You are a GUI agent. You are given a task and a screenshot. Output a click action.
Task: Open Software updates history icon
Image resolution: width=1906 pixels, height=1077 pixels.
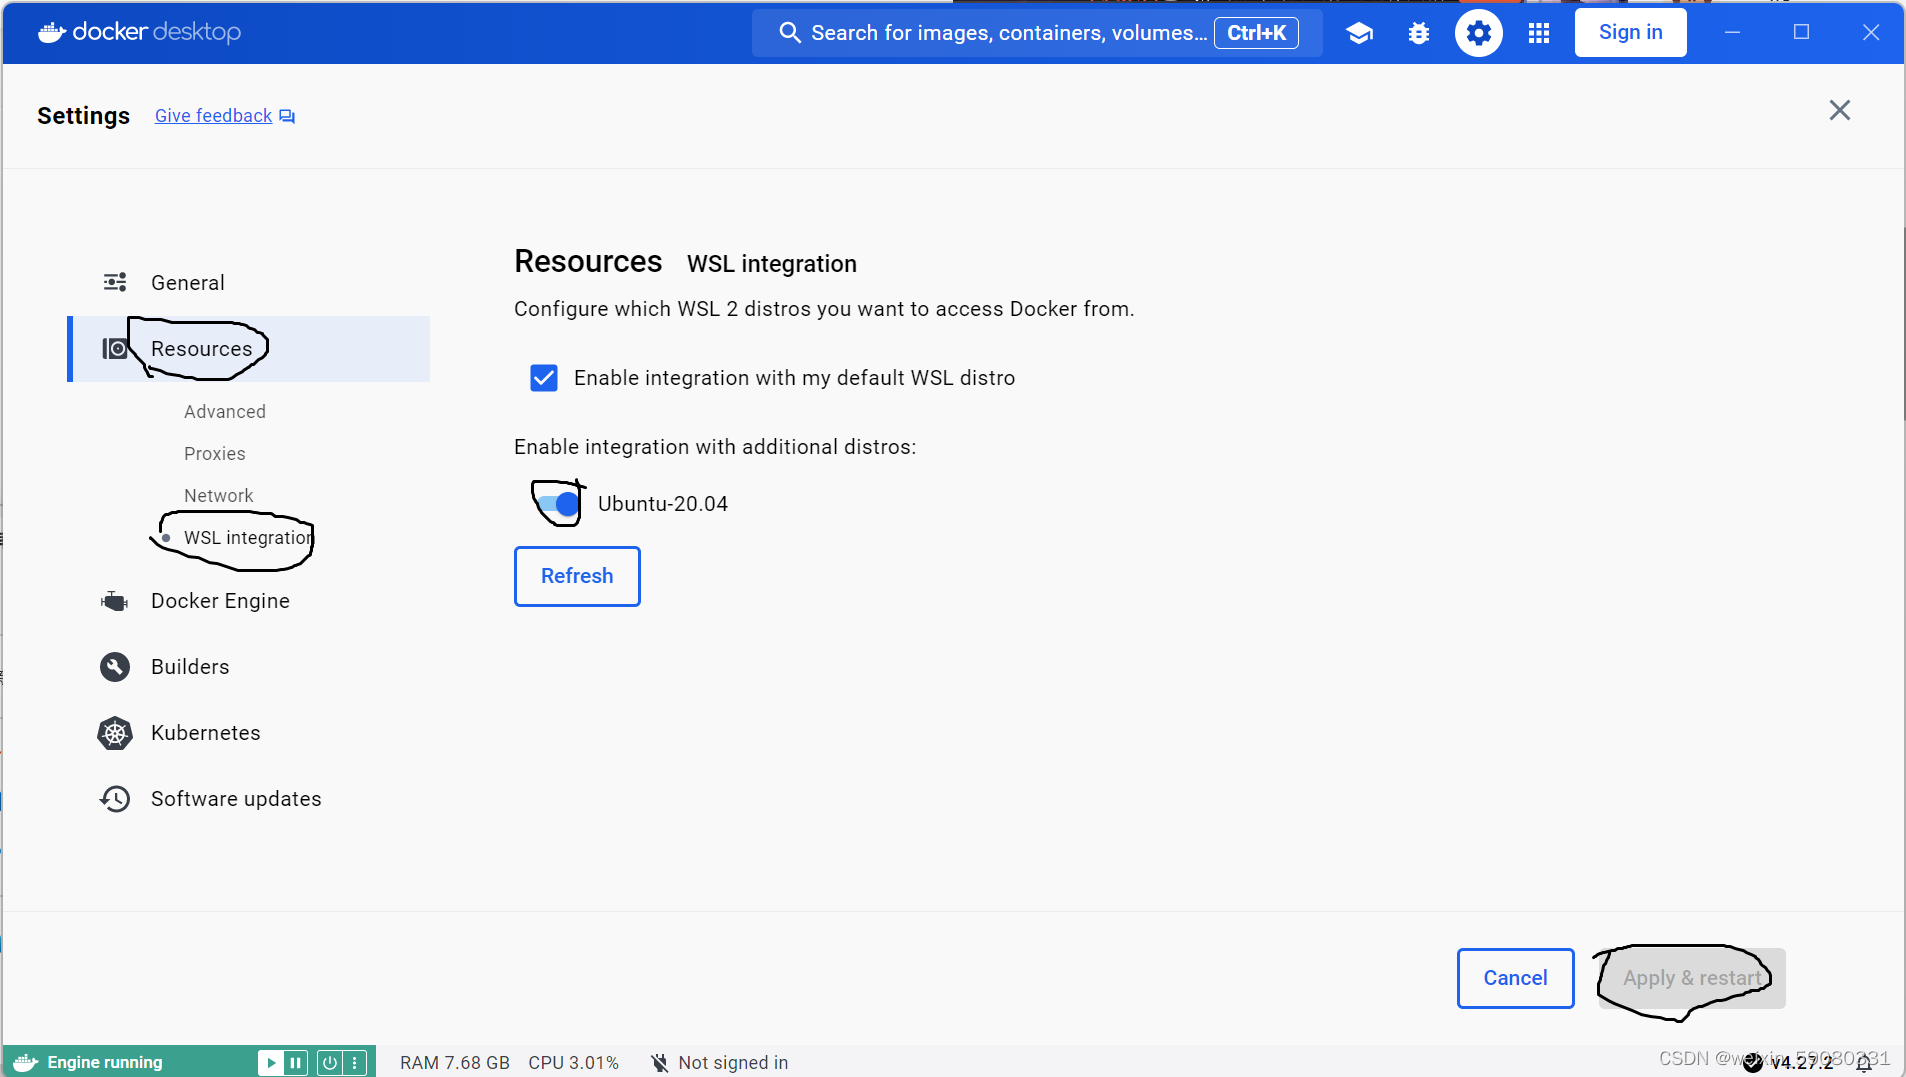(x=114, y=798)
